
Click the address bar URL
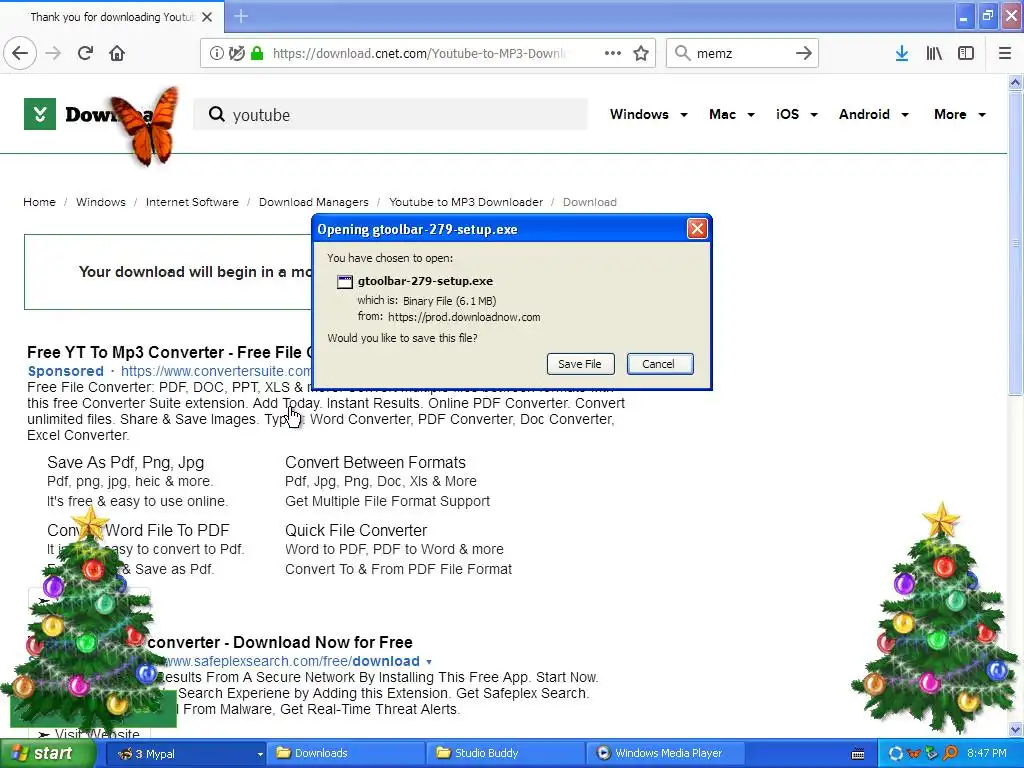(419, 54)
